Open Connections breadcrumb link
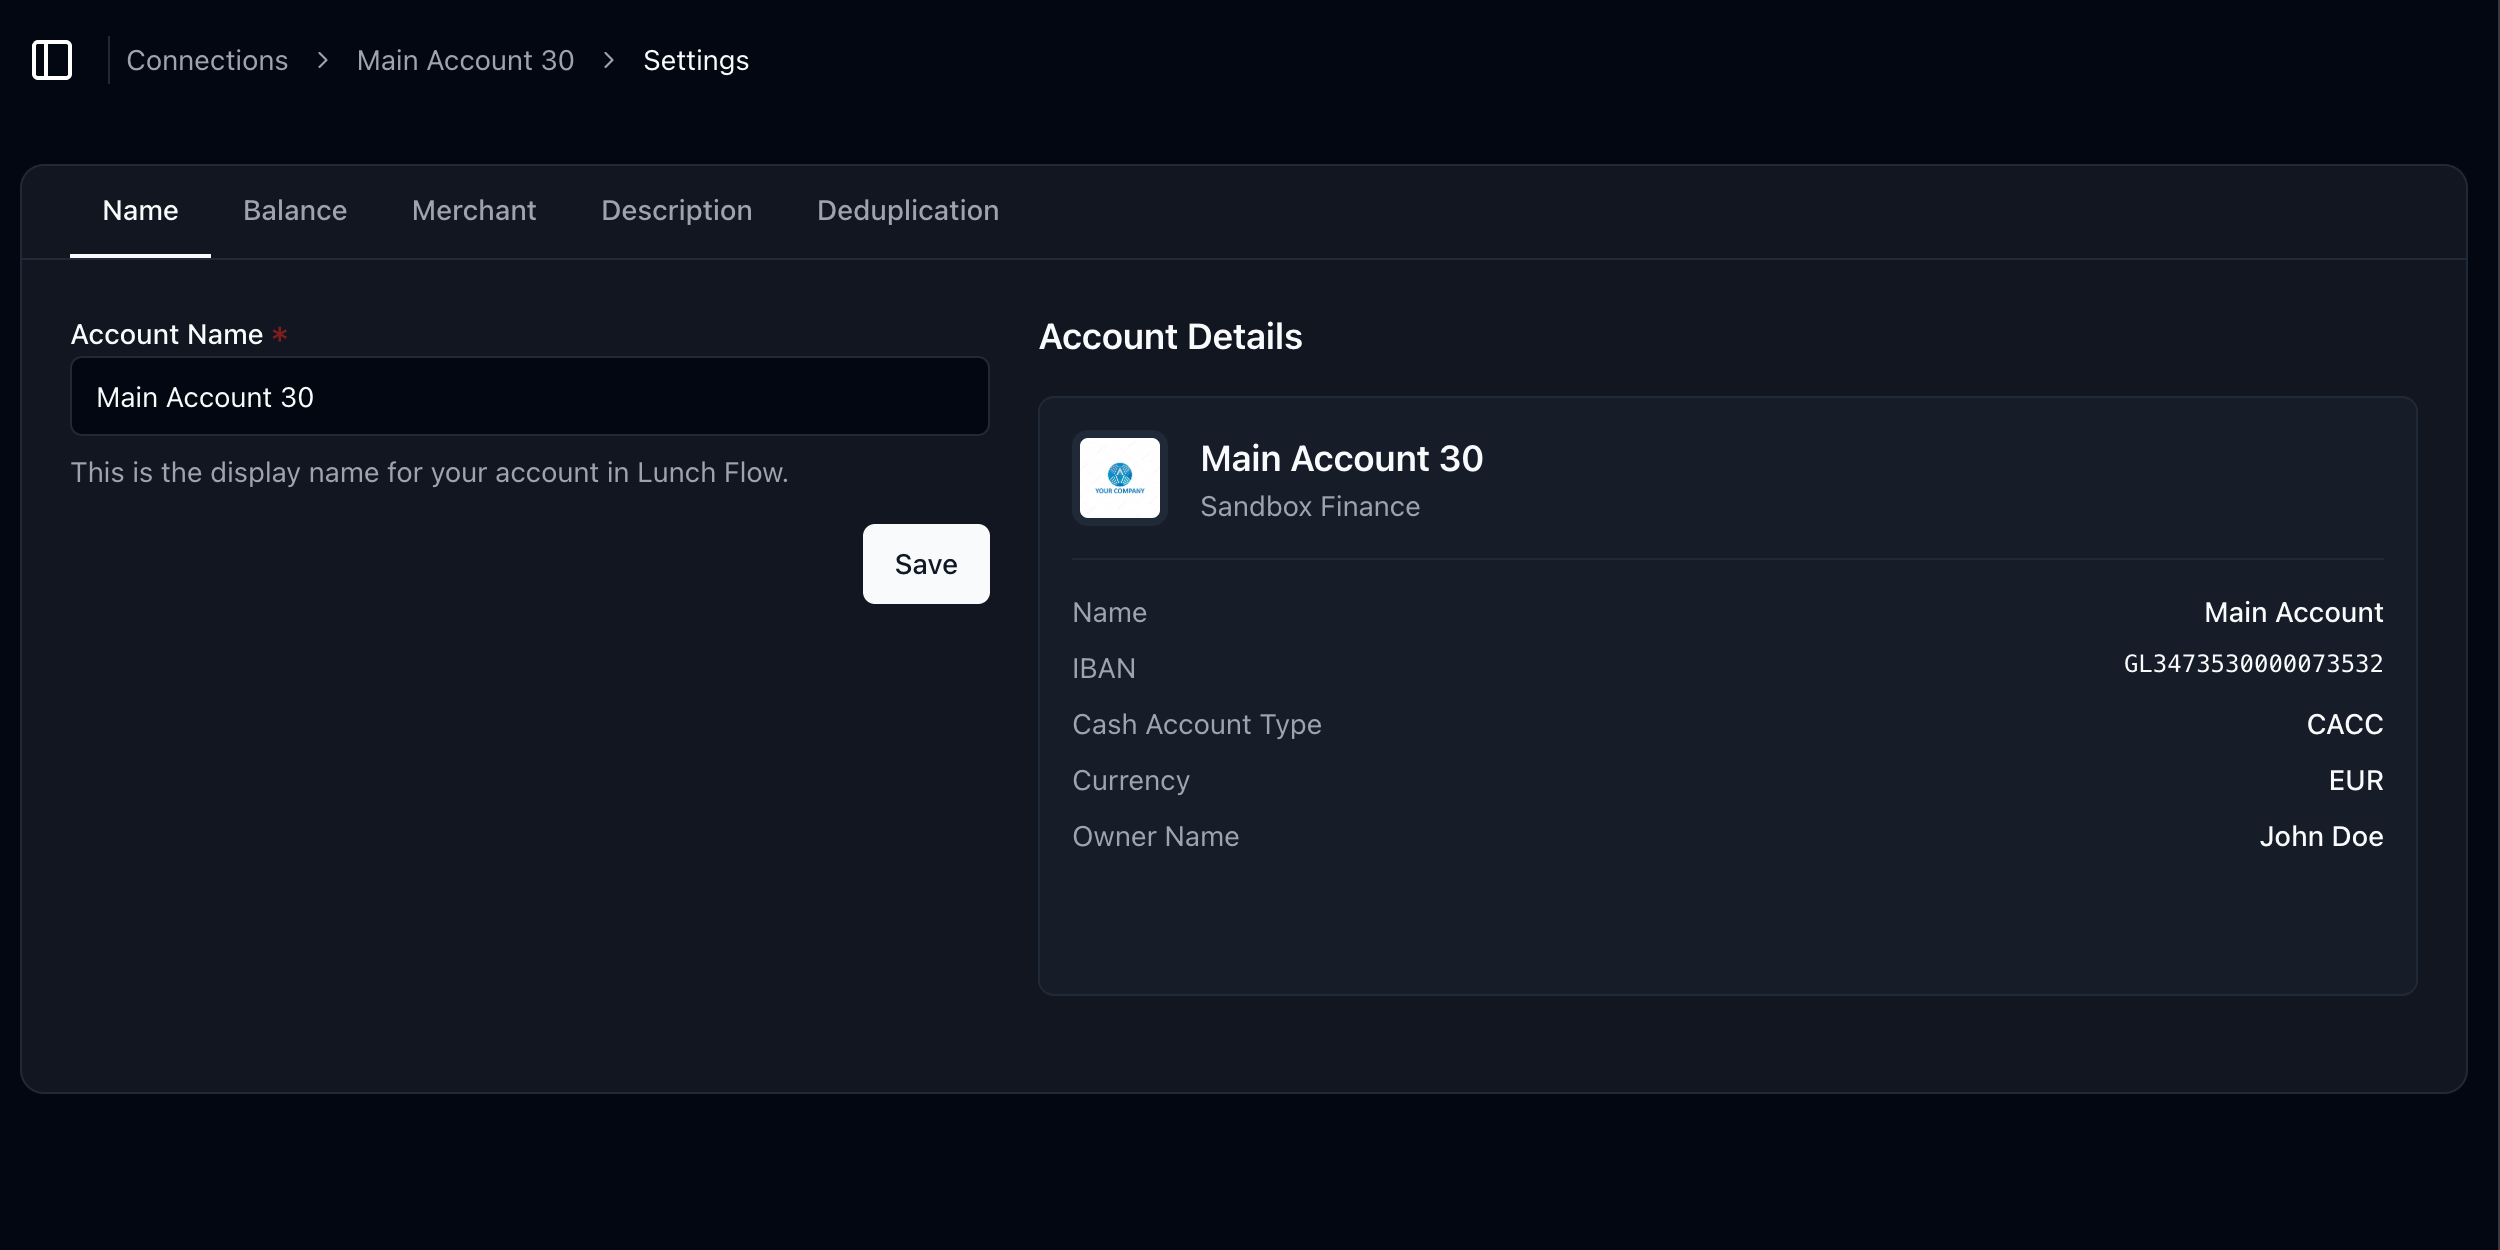The image size is (2500, 1250). click(207, 61)
